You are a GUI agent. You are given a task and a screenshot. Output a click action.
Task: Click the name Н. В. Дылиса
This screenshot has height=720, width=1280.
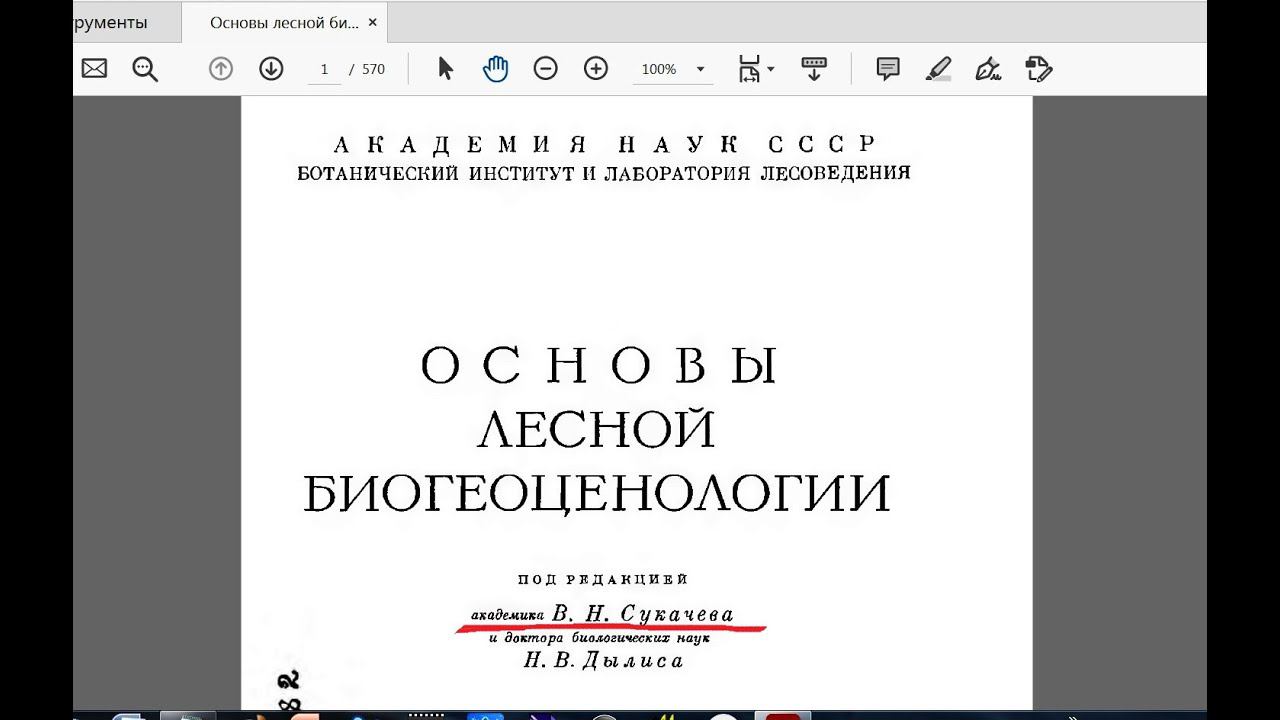(x=604, y=660)
